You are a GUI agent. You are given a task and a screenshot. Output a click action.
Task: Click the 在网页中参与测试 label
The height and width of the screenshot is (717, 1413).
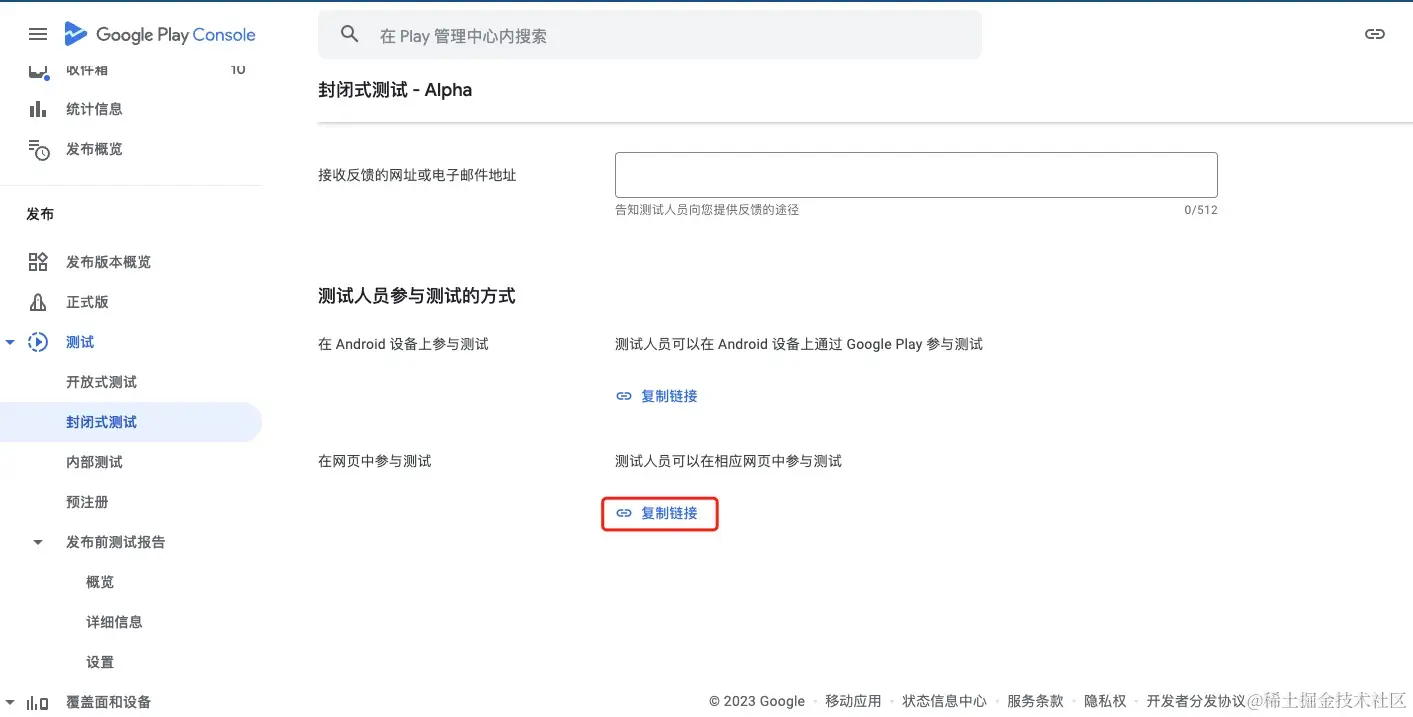click(x=375, y=461)
